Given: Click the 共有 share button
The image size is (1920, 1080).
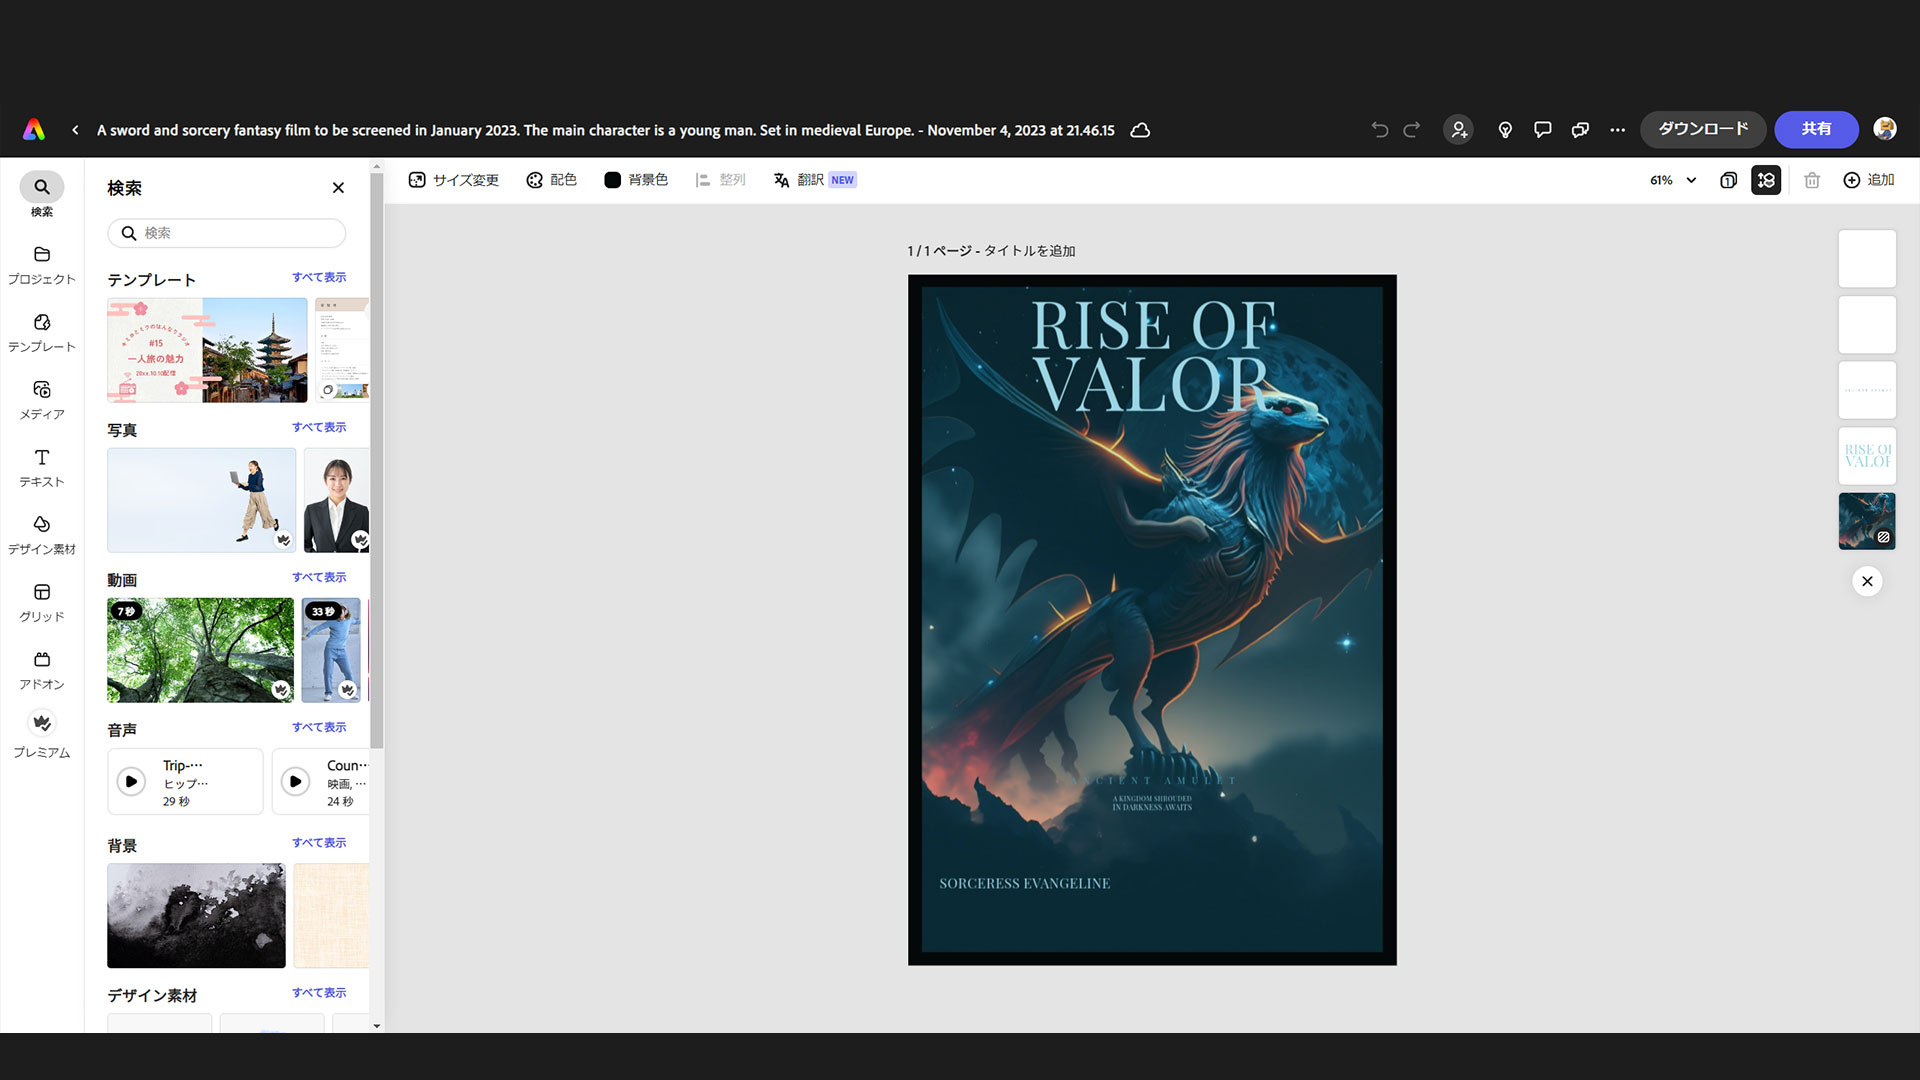Looking at the screenshot, I should [x=1816, y=129].
